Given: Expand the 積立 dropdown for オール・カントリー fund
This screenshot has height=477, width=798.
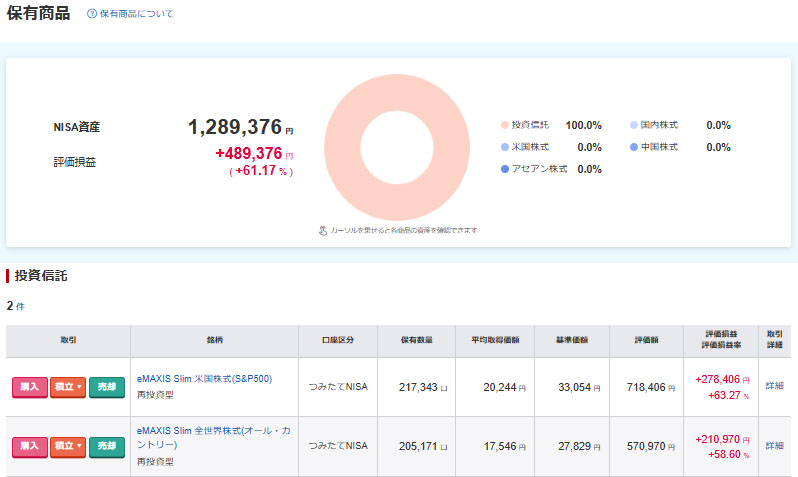Looking at the screenshot, I should tap(67, 445).
